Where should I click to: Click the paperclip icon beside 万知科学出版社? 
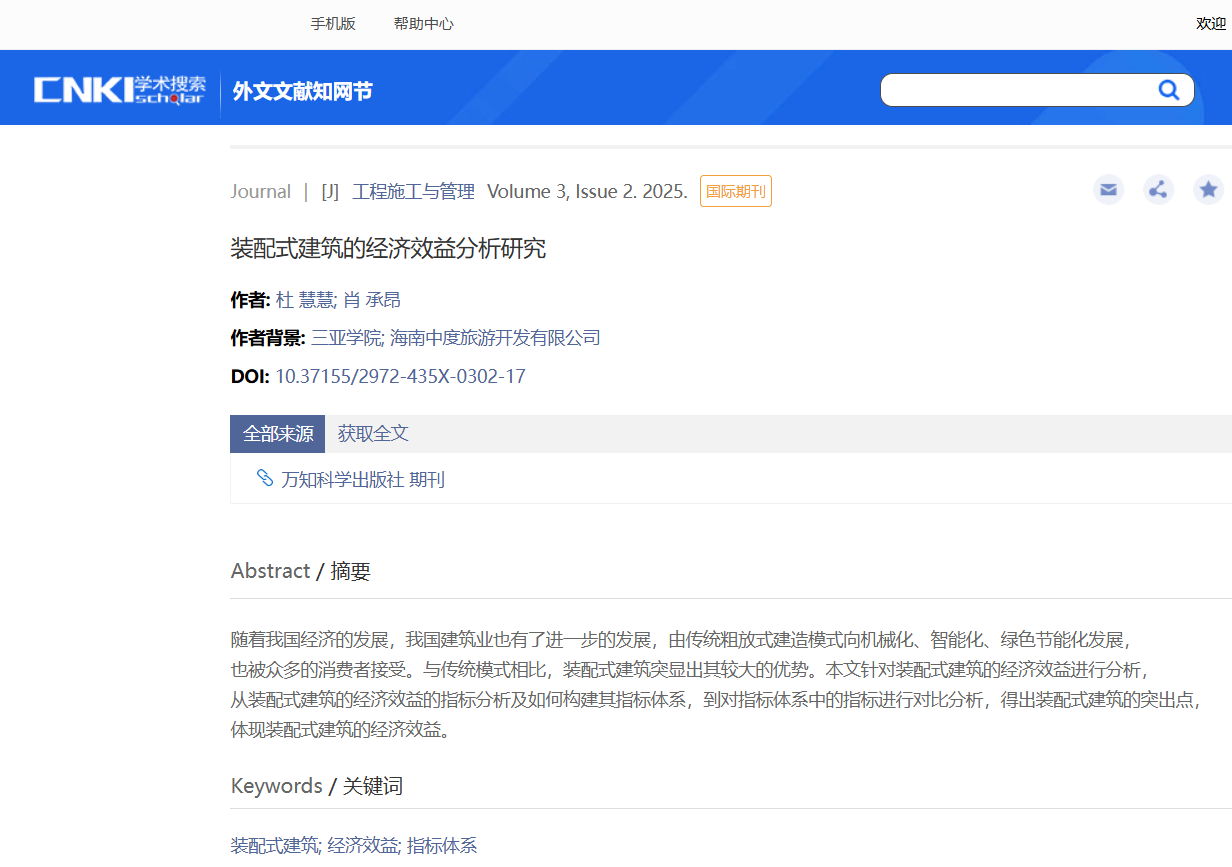pos(265,478)
